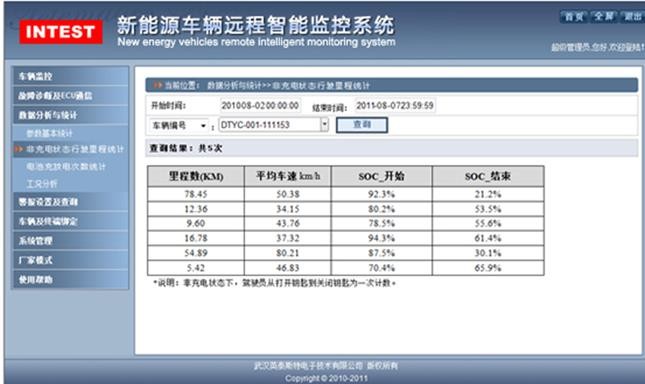Select 电池充放电次数统计 submenu item
The image size is (645, 384).
tap(66, 167)
